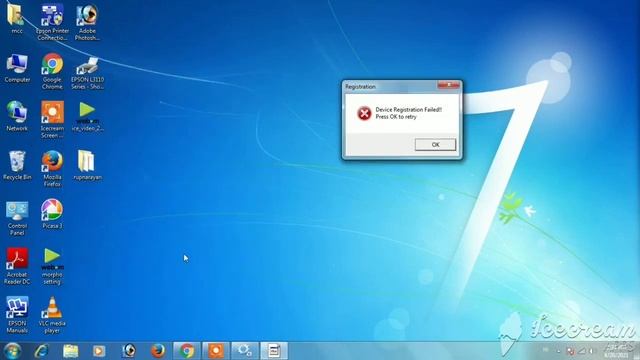Close the Registration dialog window
640x360 pixels.
tap(449, 85)
